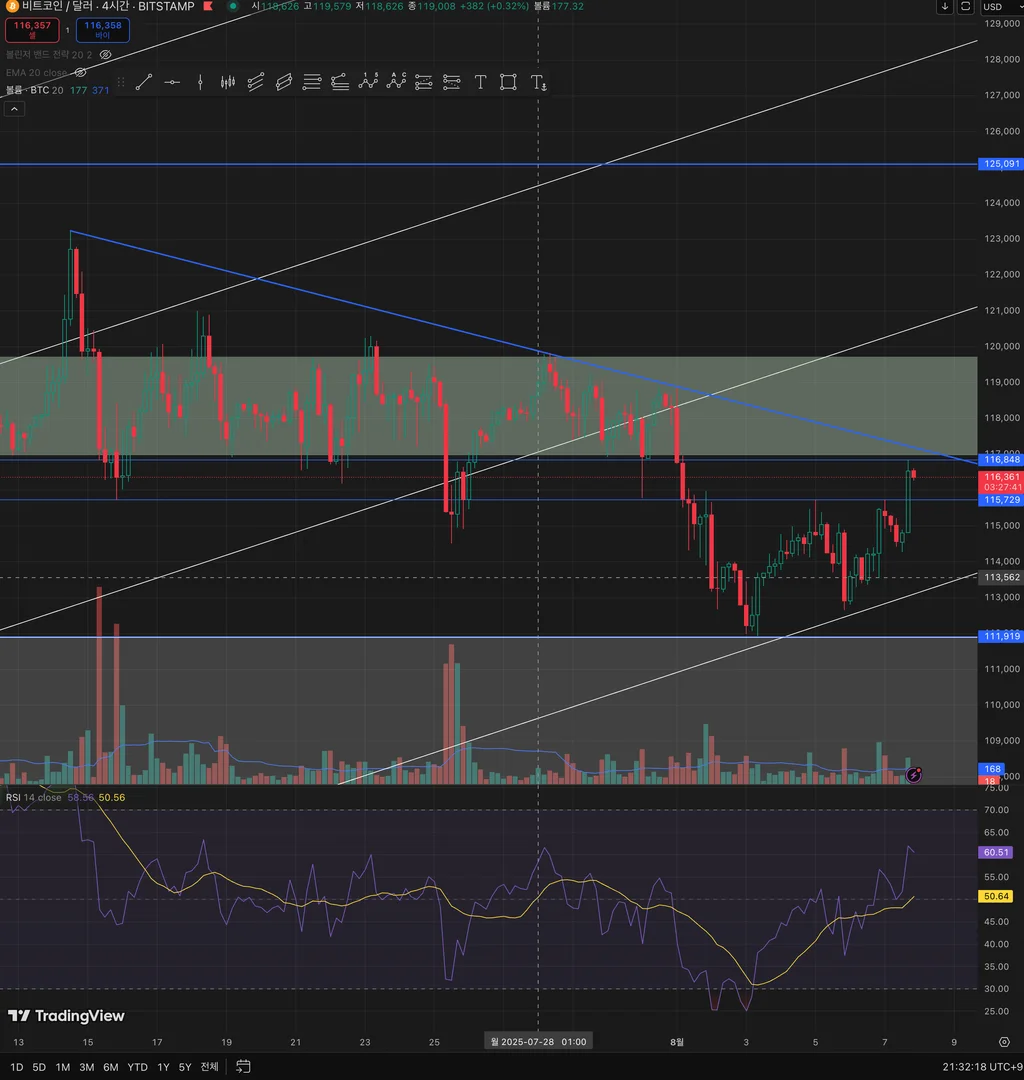Select the anchored text tool
The image size is (1024, 1080).
539,83
